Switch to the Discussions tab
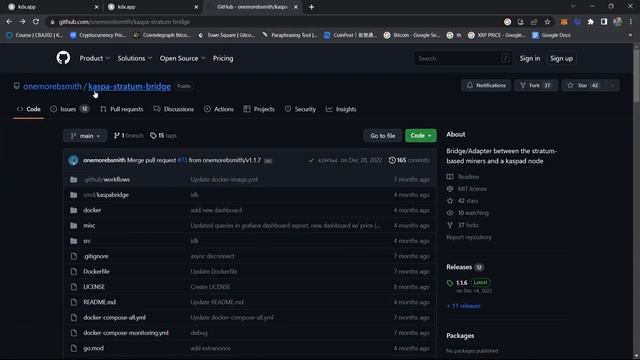 (173, 109)
